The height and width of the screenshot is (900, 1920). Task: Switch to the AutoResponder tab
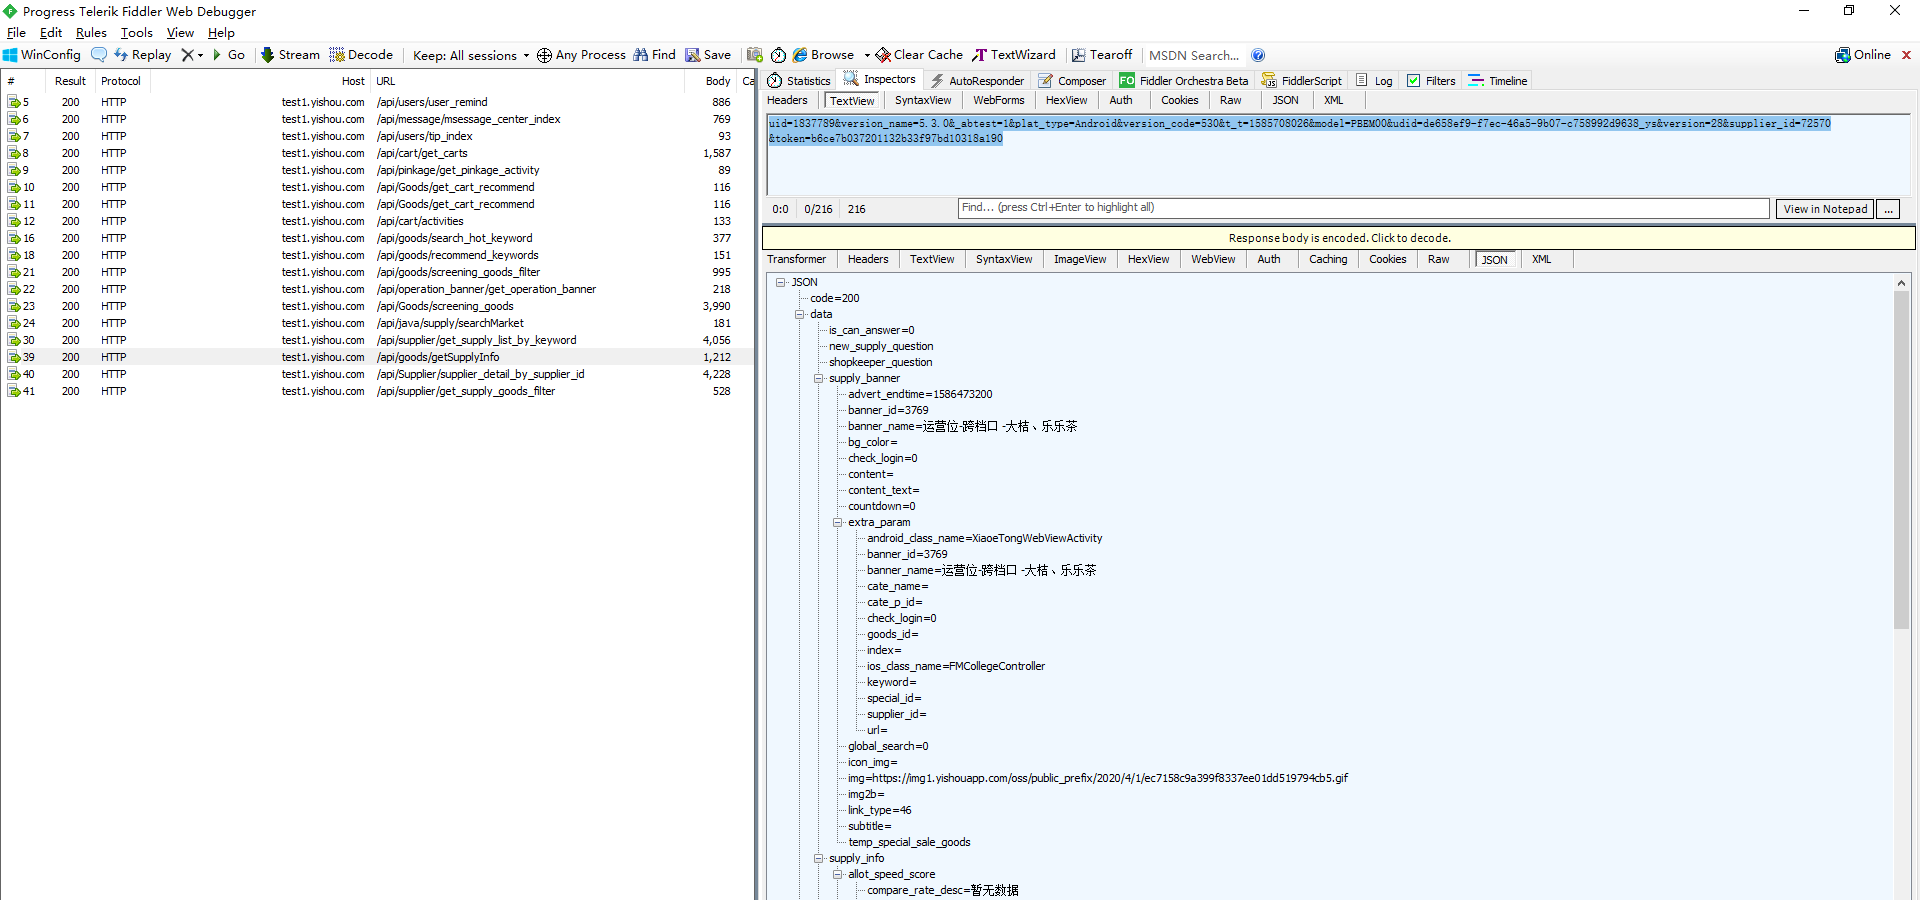[x=977, y=81]
